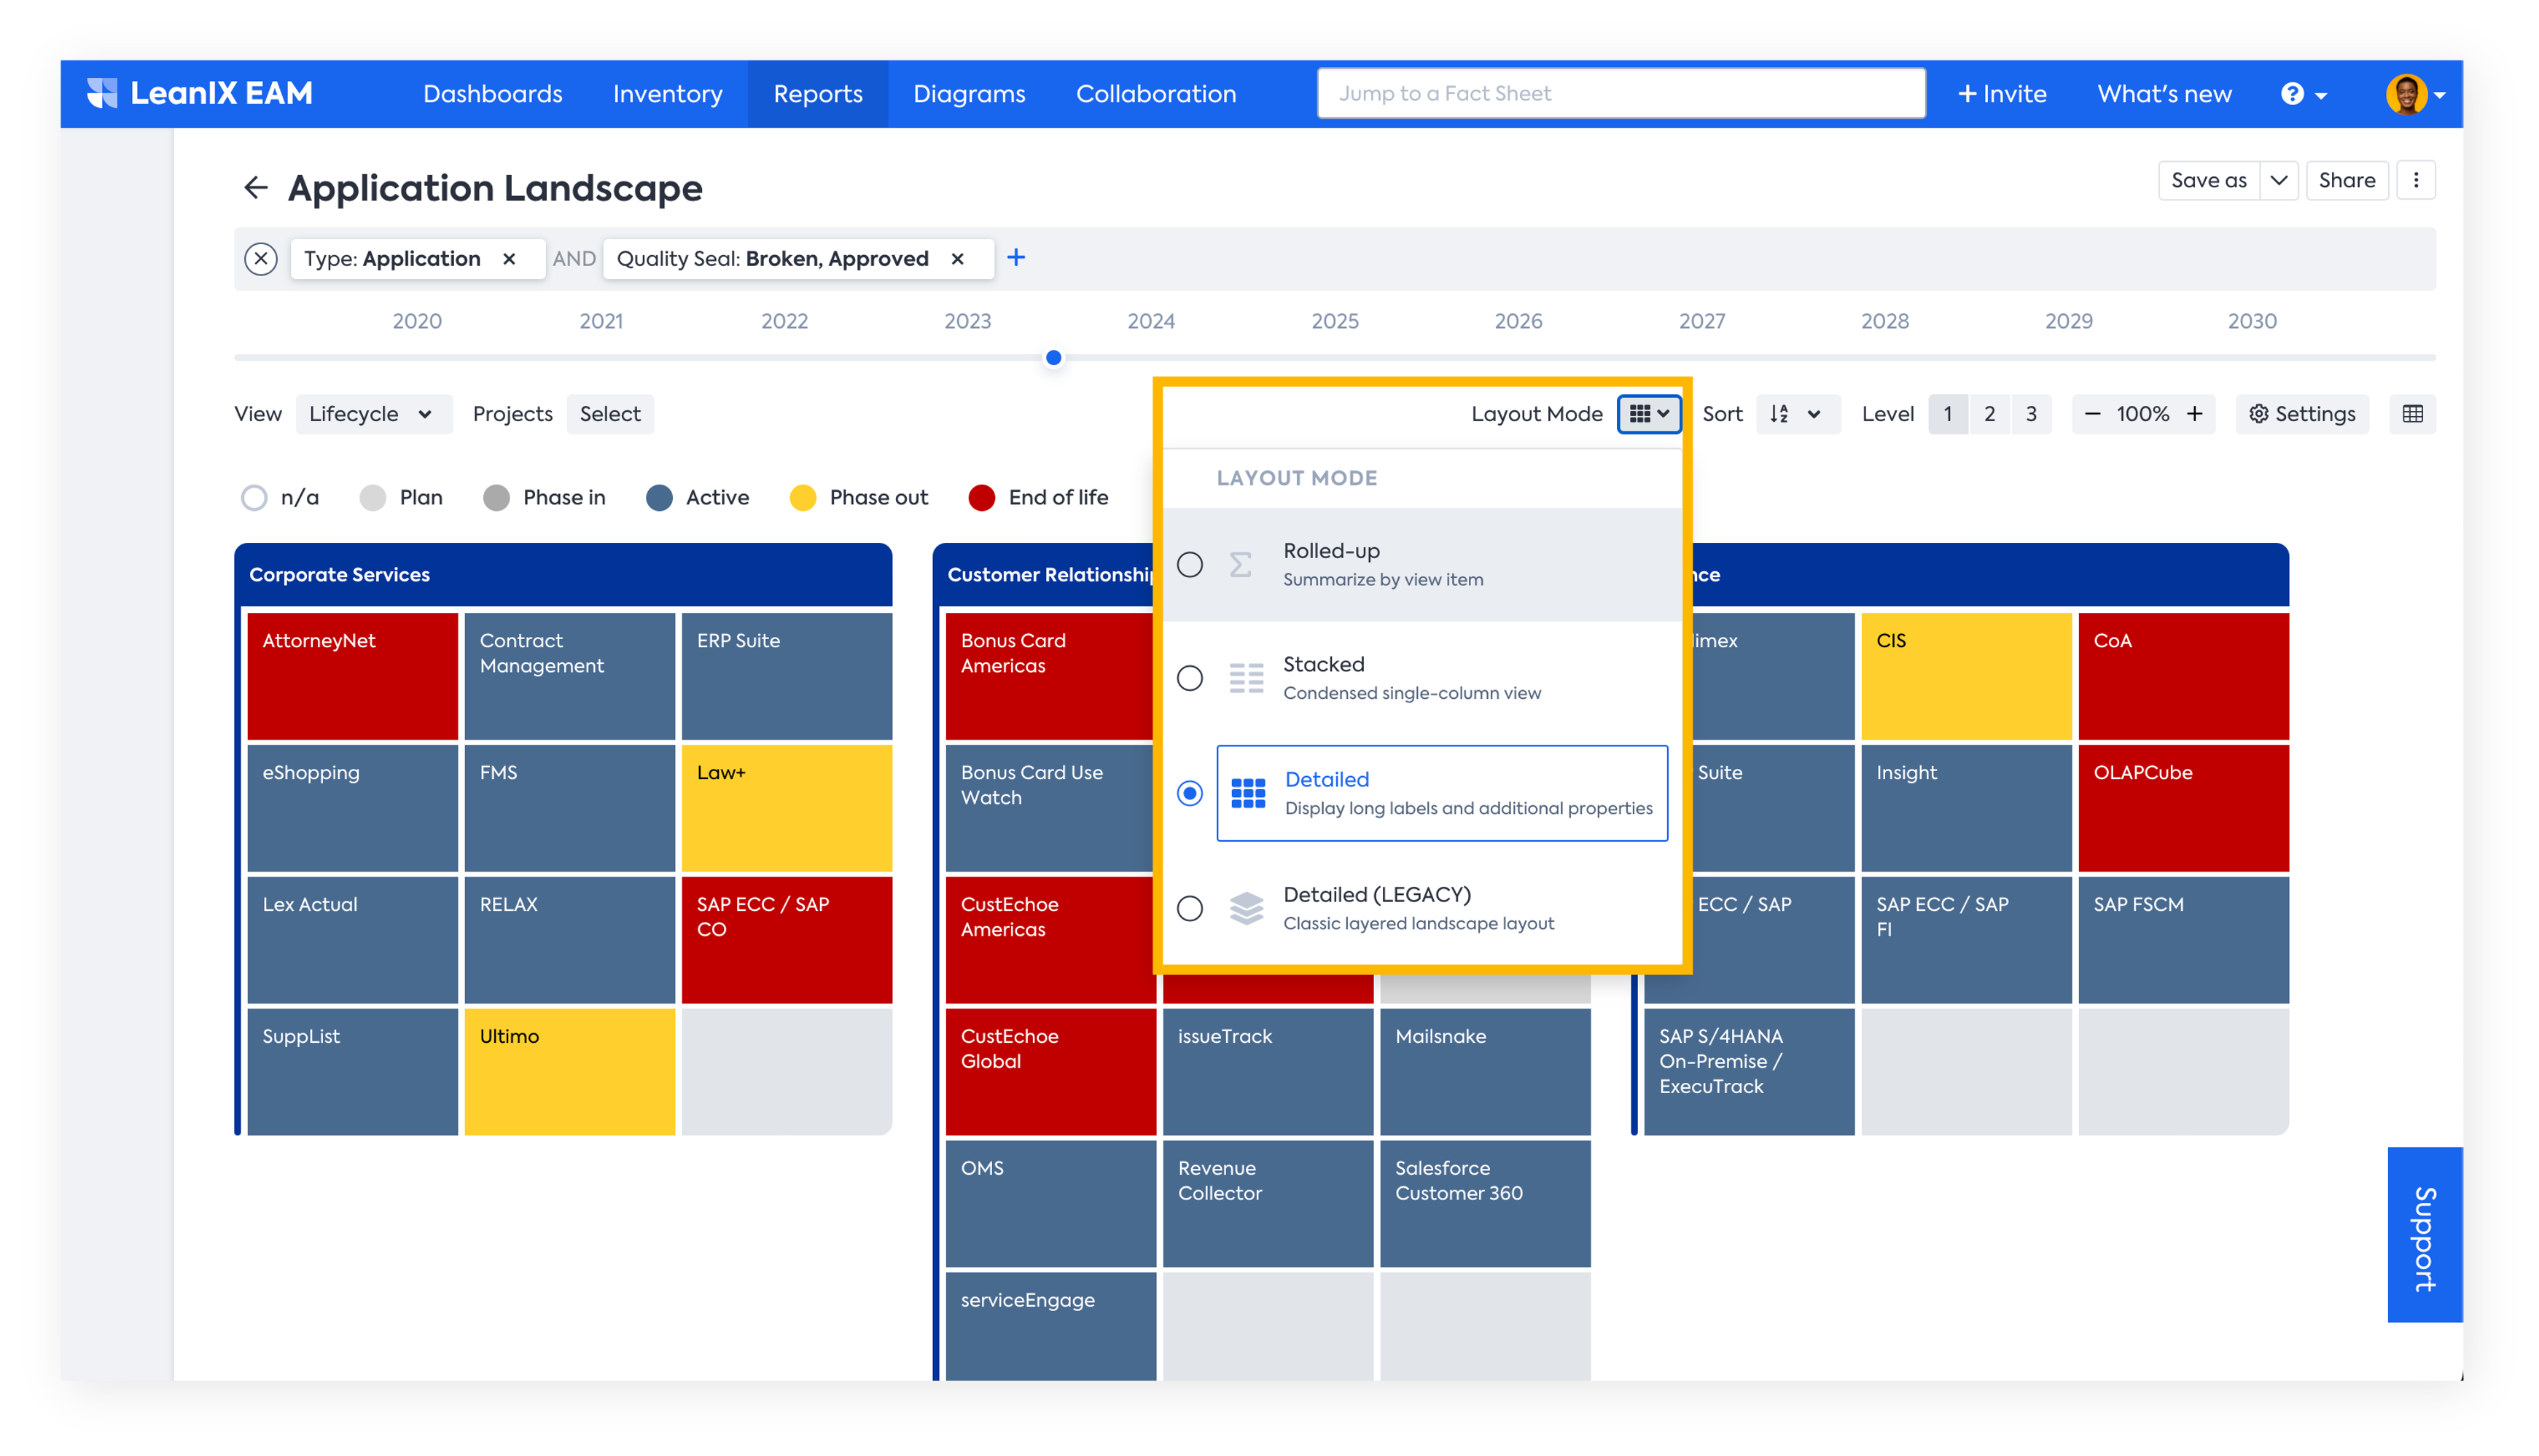2539x1456 pixels.
Task: Open the Inventory menu
Action: [x=667, y=93]
